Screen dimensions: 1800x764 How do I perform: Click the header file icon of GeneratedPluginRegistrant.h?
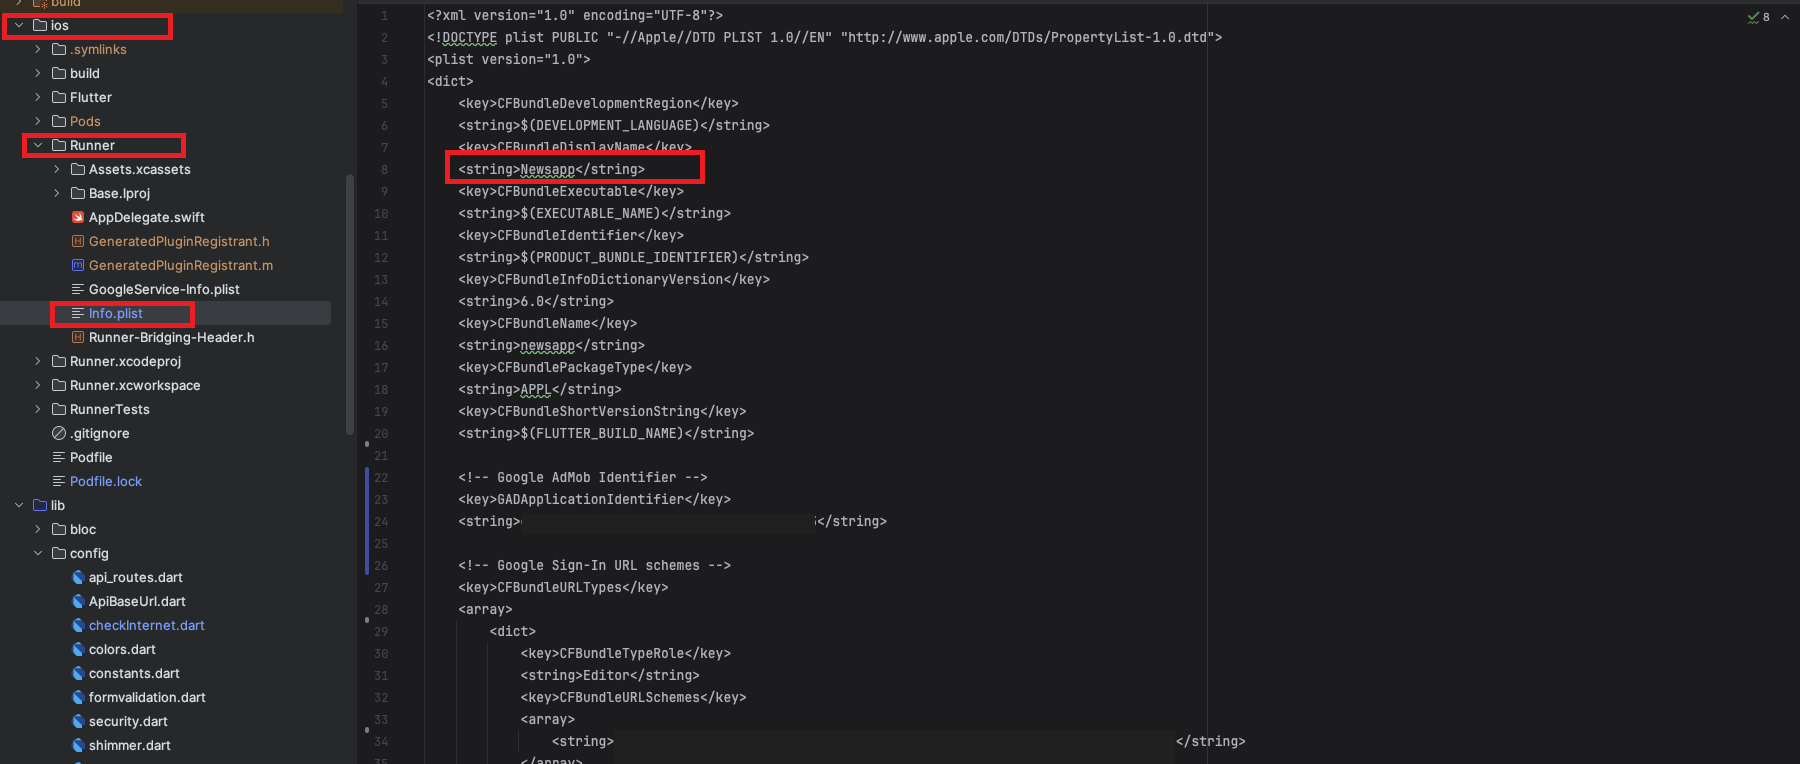pyautogui.click(x=78, y=241)
